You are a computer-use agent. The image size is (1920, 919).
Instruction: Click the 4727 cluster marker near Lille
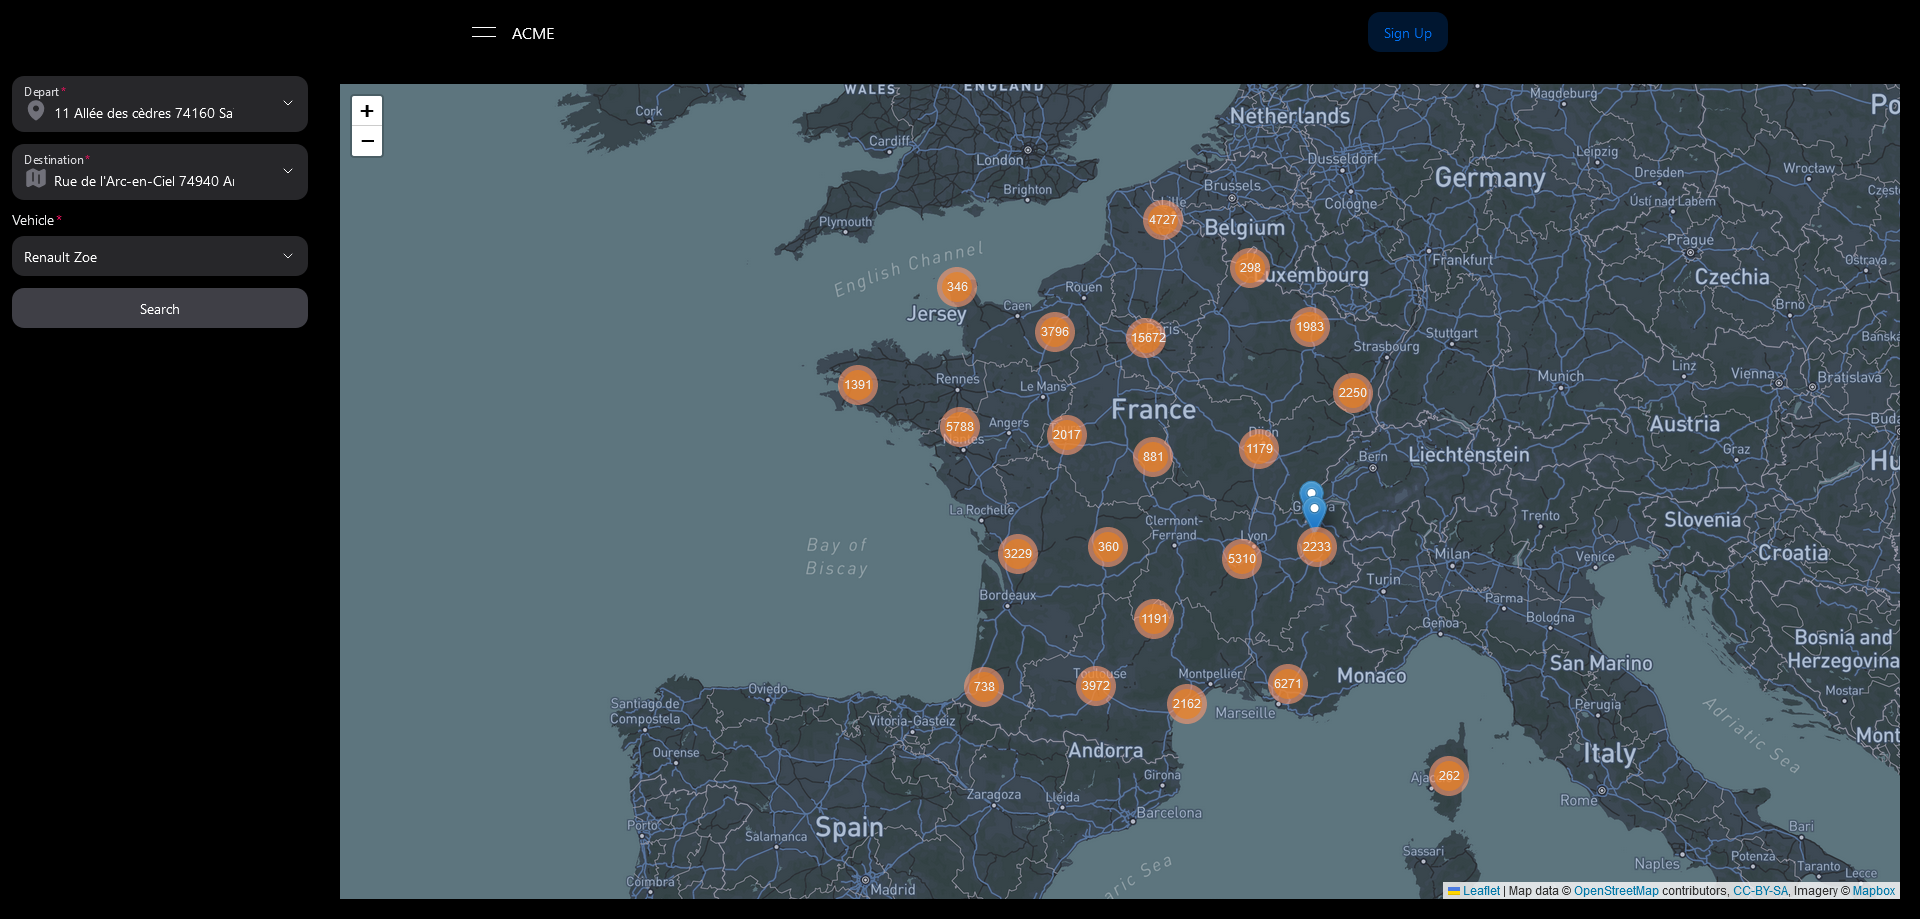[x=1162, y=220]
